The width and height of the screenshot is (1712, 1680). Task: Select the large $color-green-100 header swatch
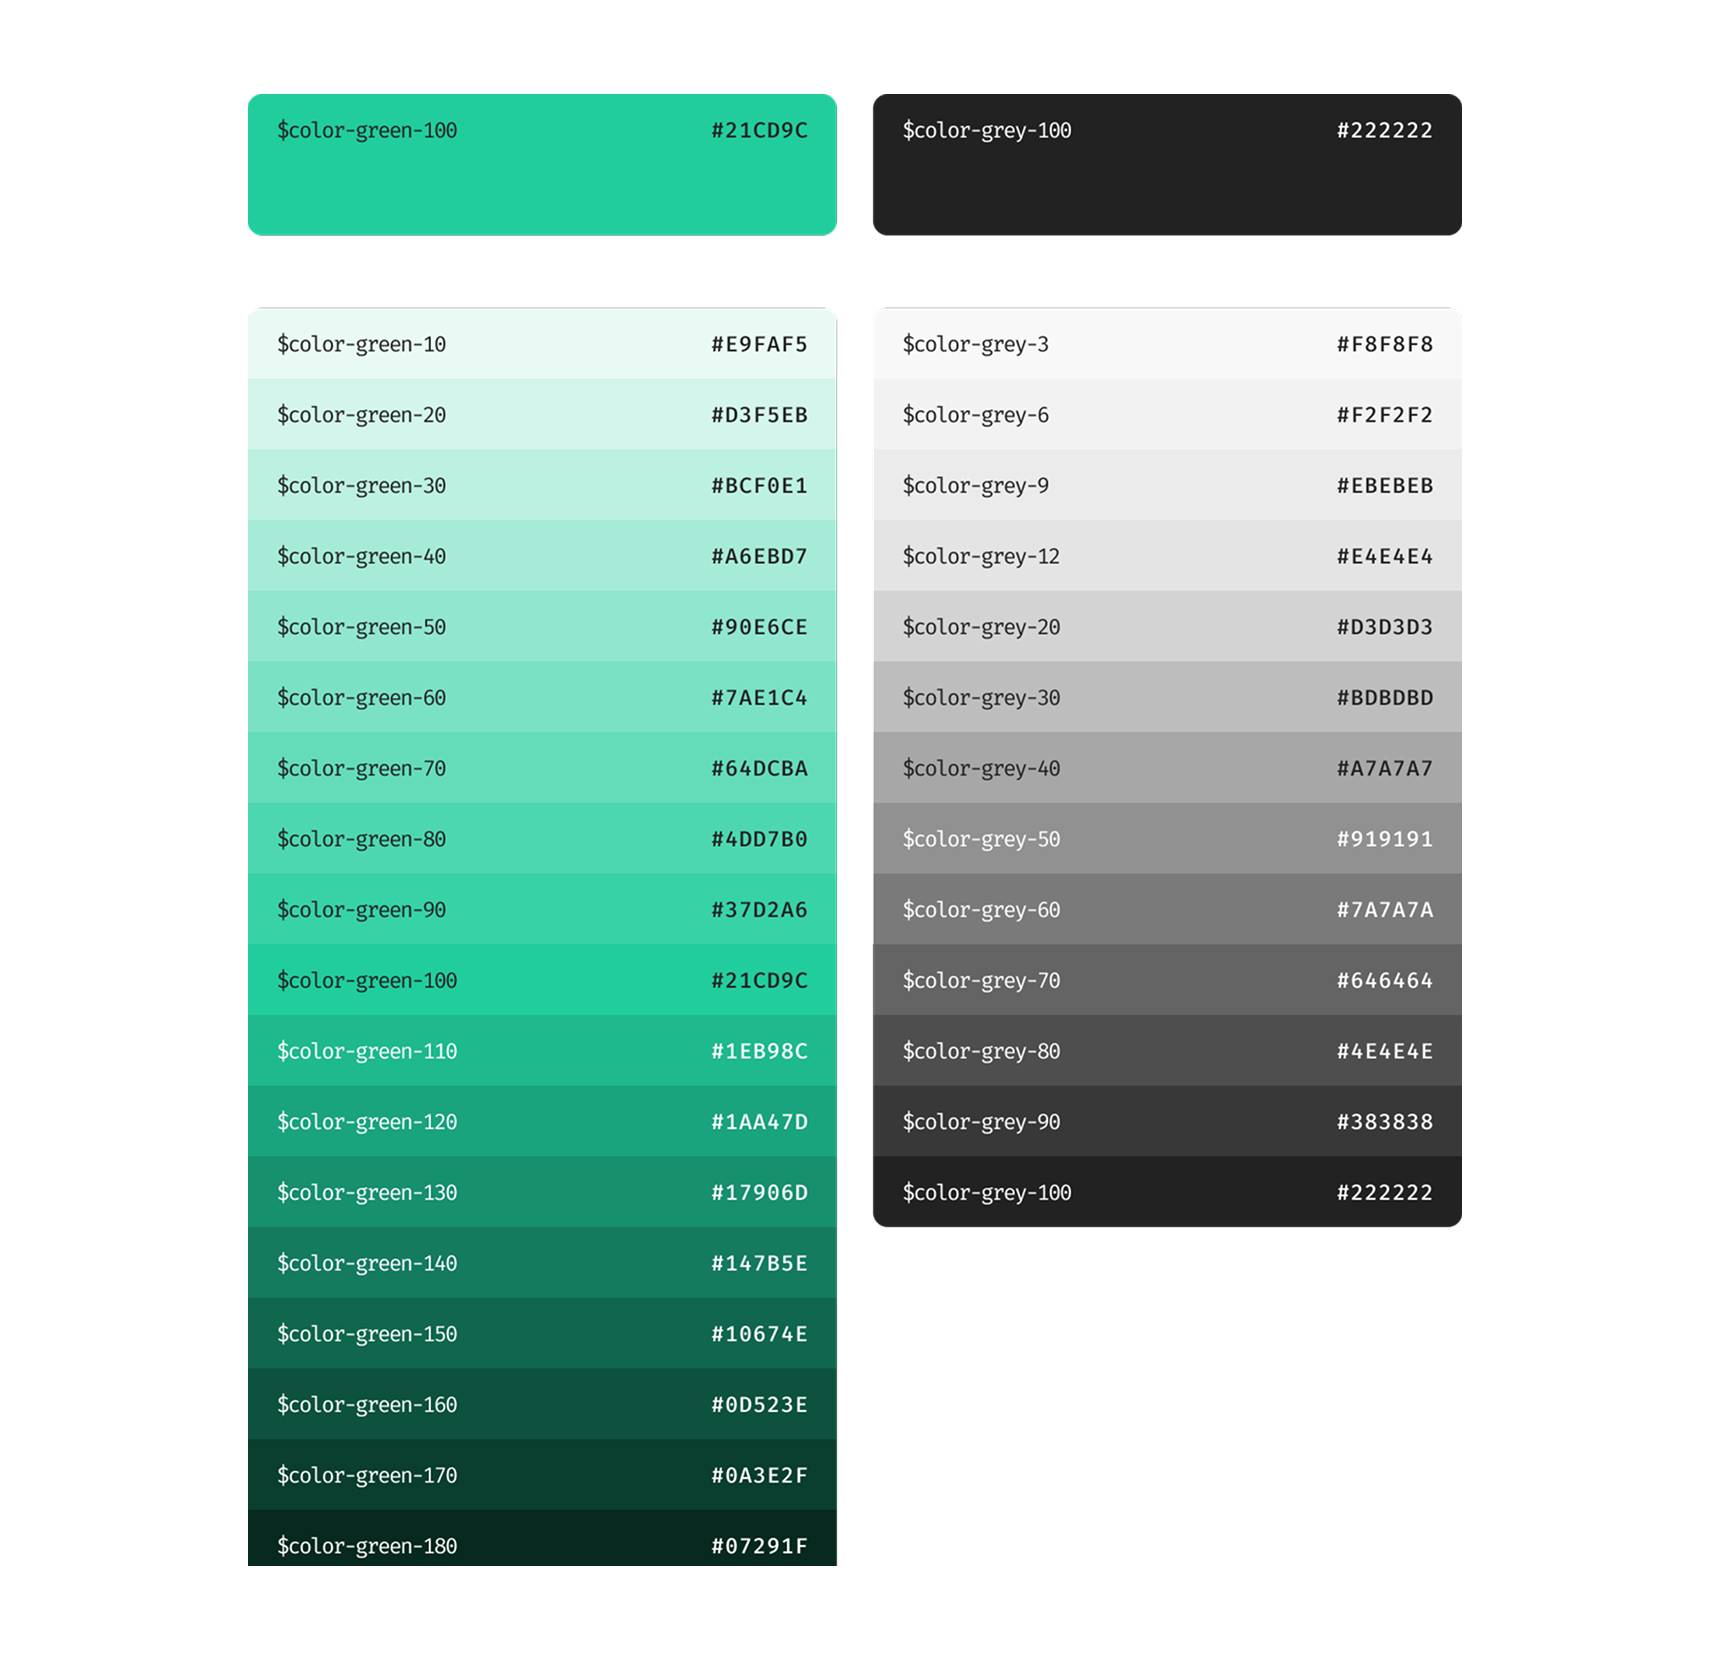click(x=542, y=165)
